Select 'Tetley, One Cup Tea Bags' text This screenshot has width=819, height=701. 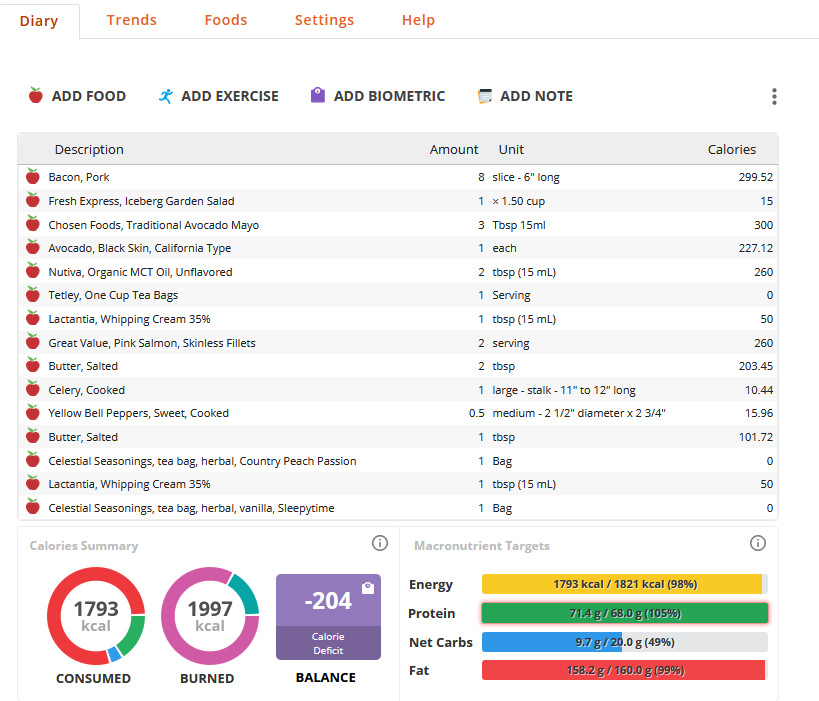point(113,295)
